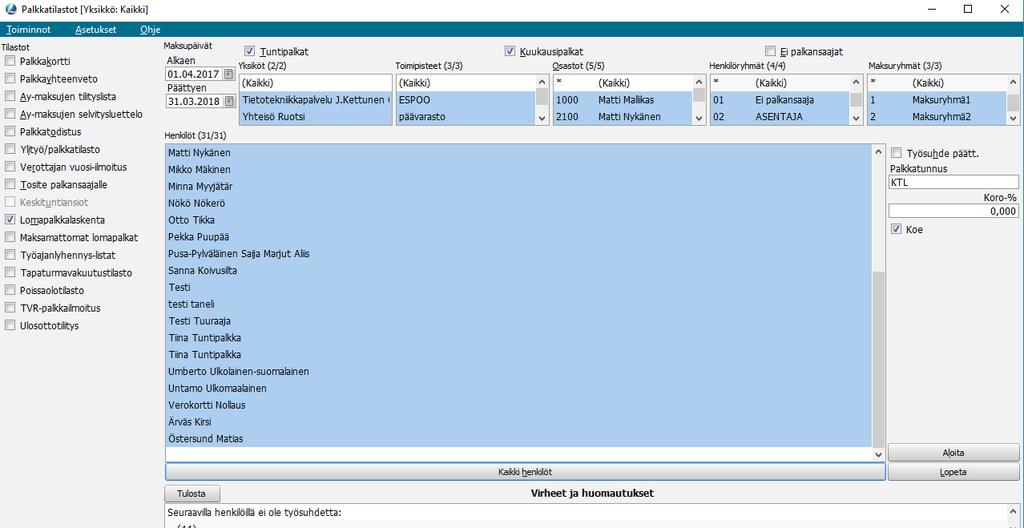Select Maksuryhmä2 in Maksuryhmät list

click(x=938, y=117)
